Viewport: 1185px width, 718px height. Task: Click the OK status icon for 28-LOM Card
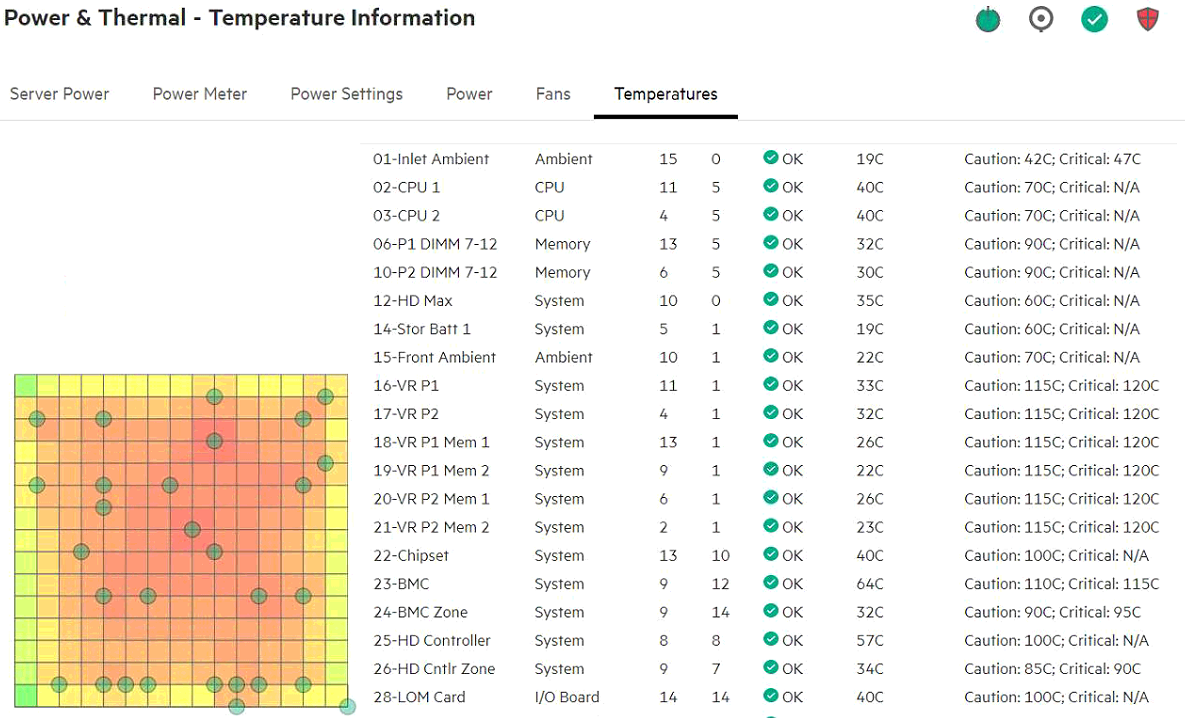[x=771, y=697]
